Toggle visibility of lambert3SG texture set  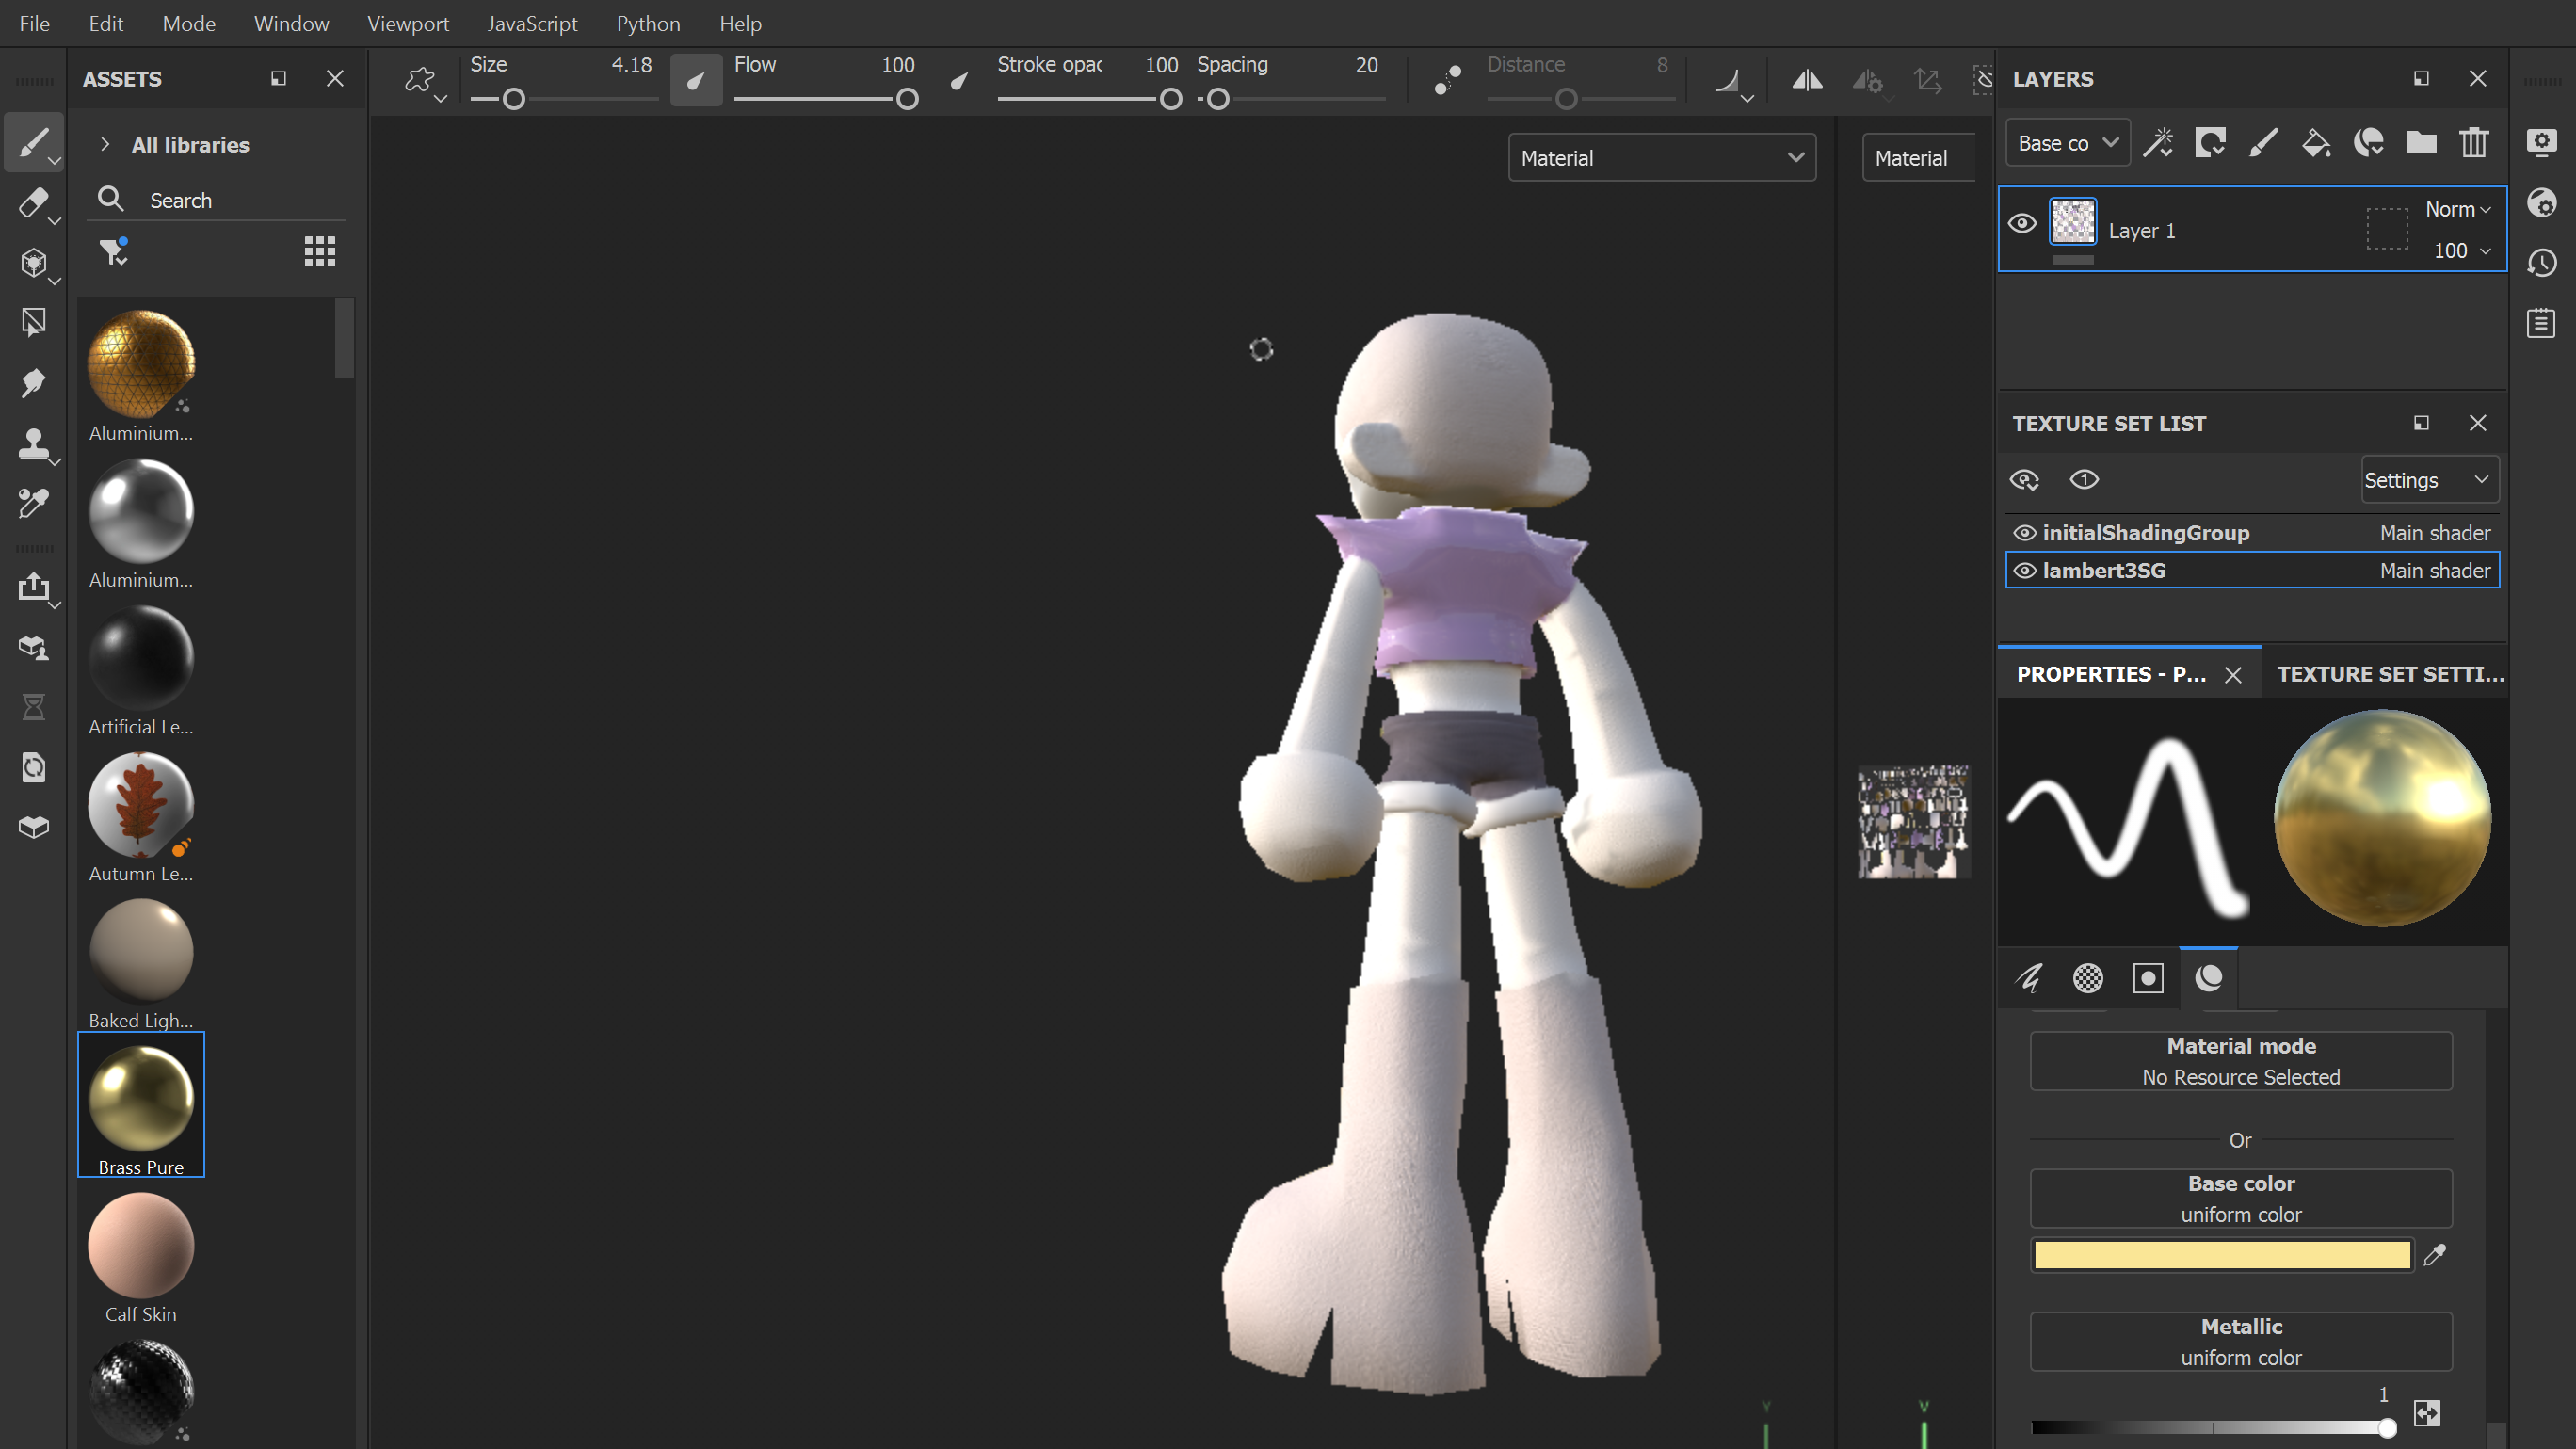point(2024,571)
